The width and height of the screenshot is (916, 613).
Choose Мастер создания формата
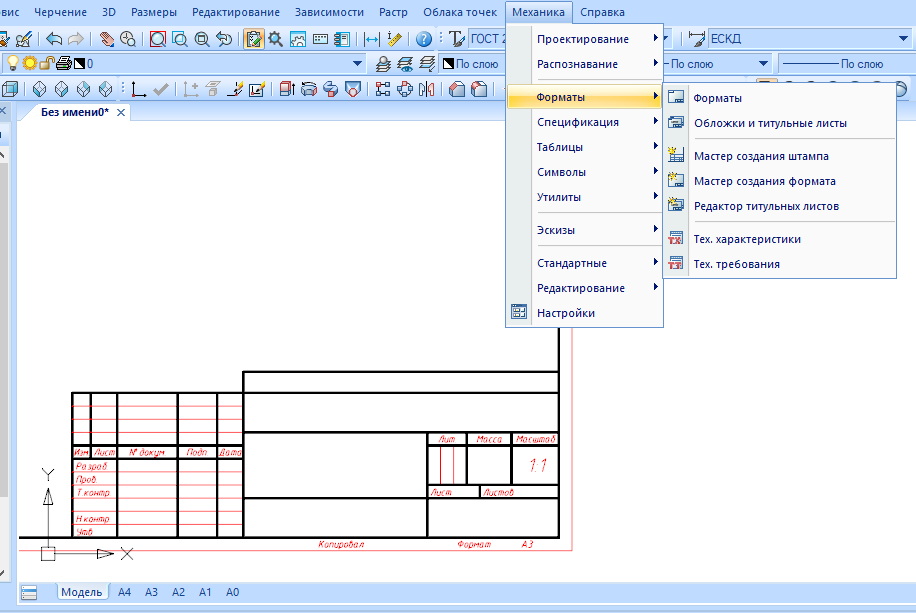[x=765, y=181]
